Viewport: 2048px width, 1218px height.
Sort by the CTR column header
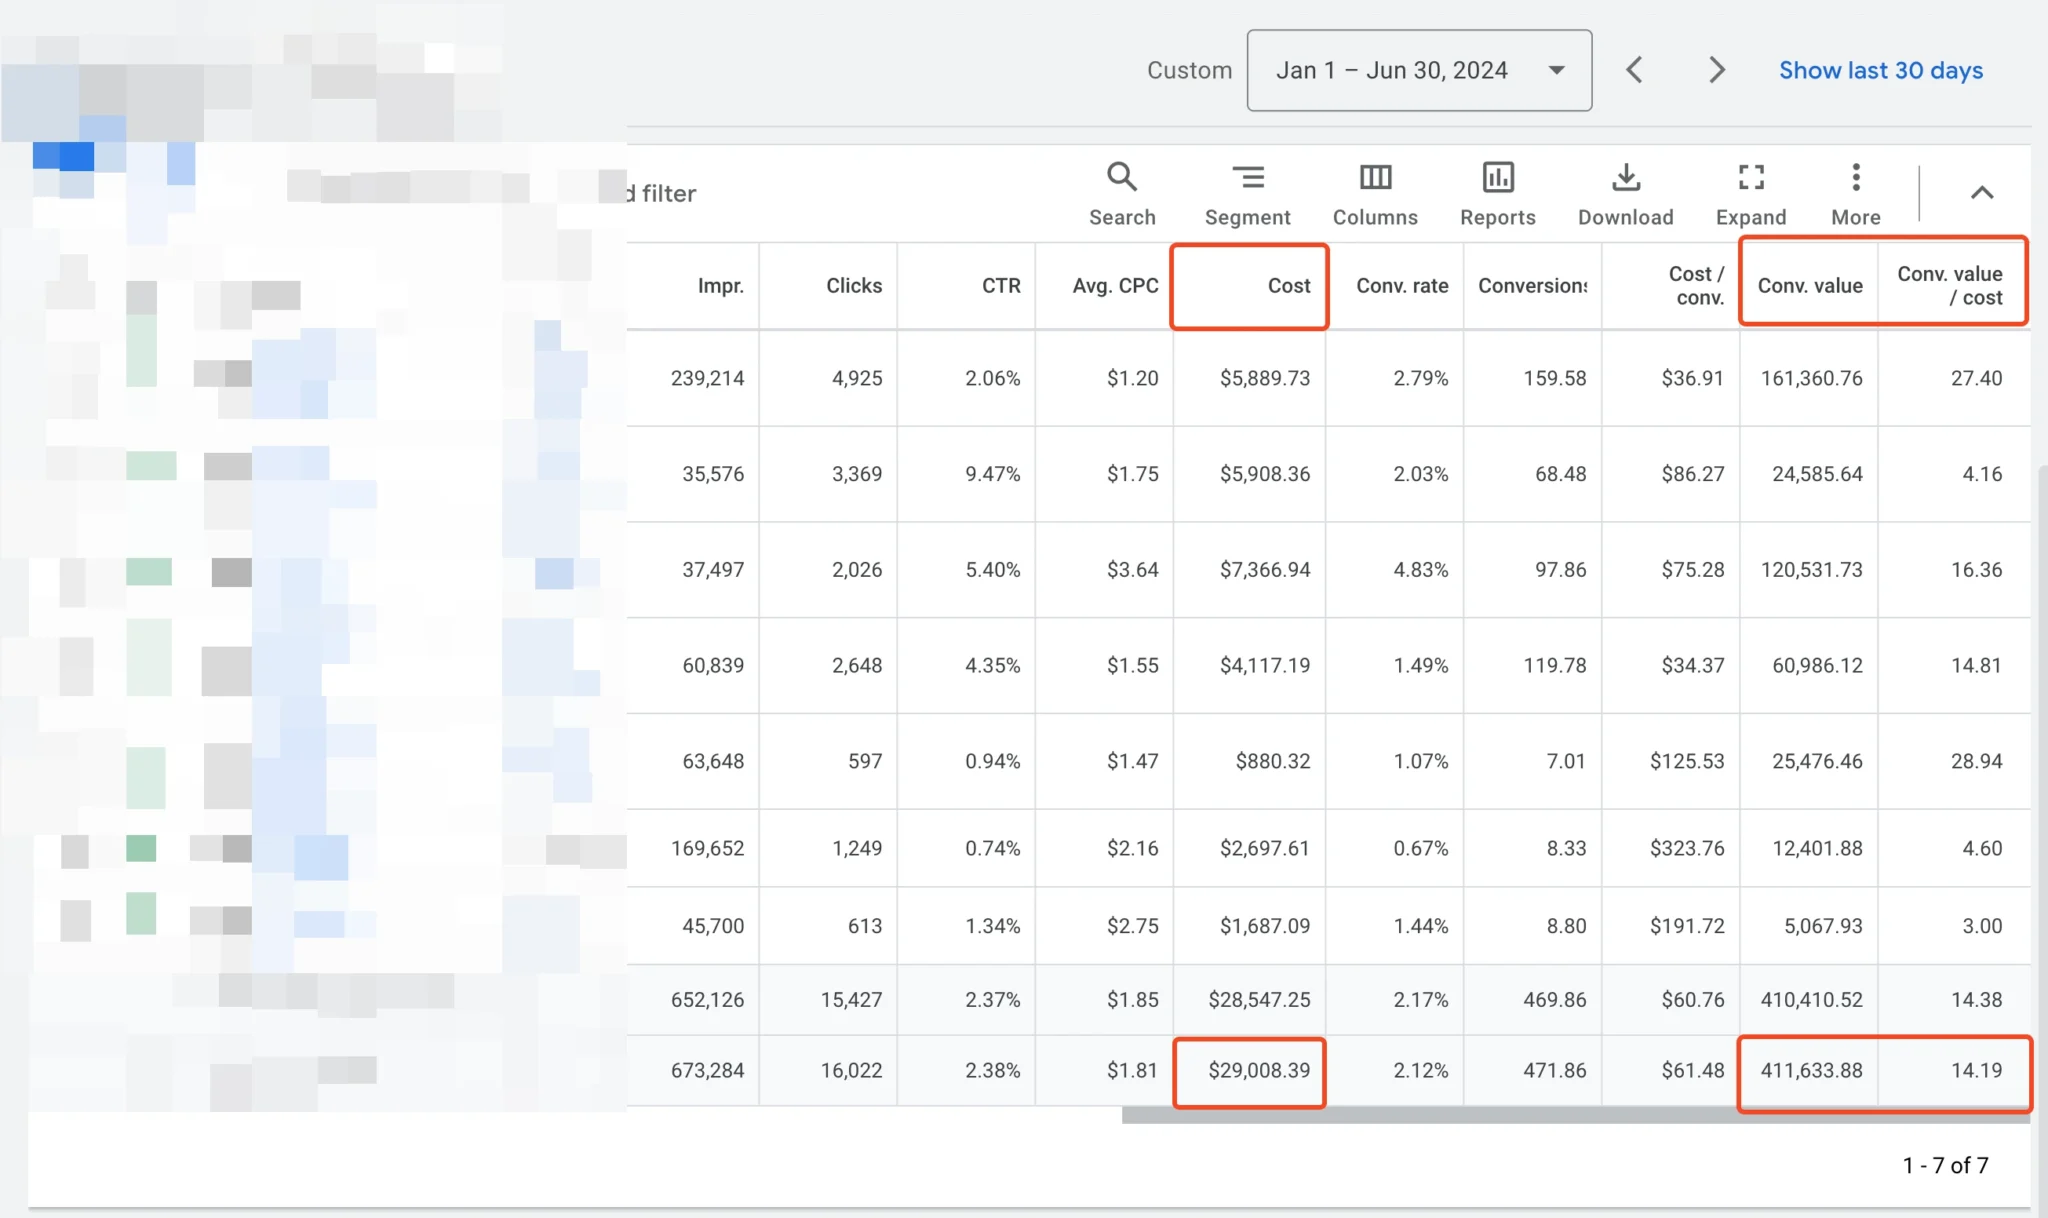click(x=1000, y=286)
